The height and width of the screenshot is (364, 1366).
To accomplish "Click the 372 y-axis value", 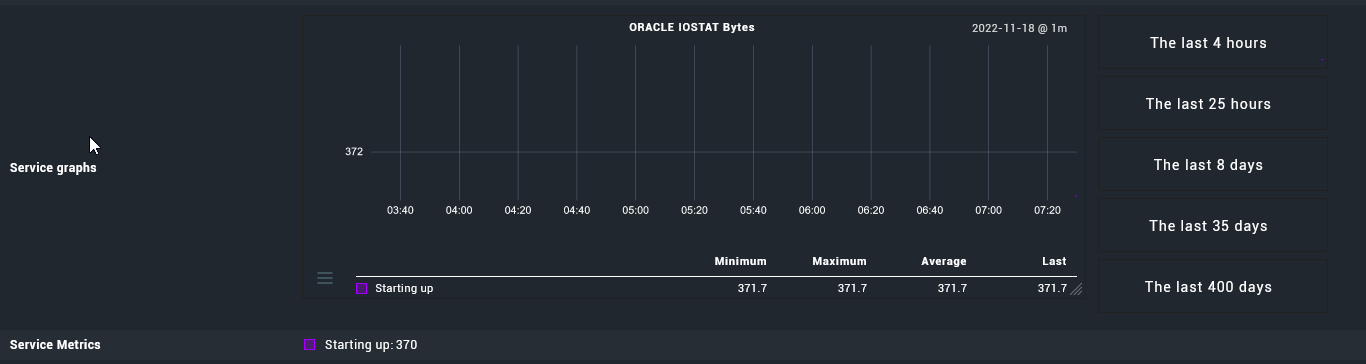I will 354,152.
